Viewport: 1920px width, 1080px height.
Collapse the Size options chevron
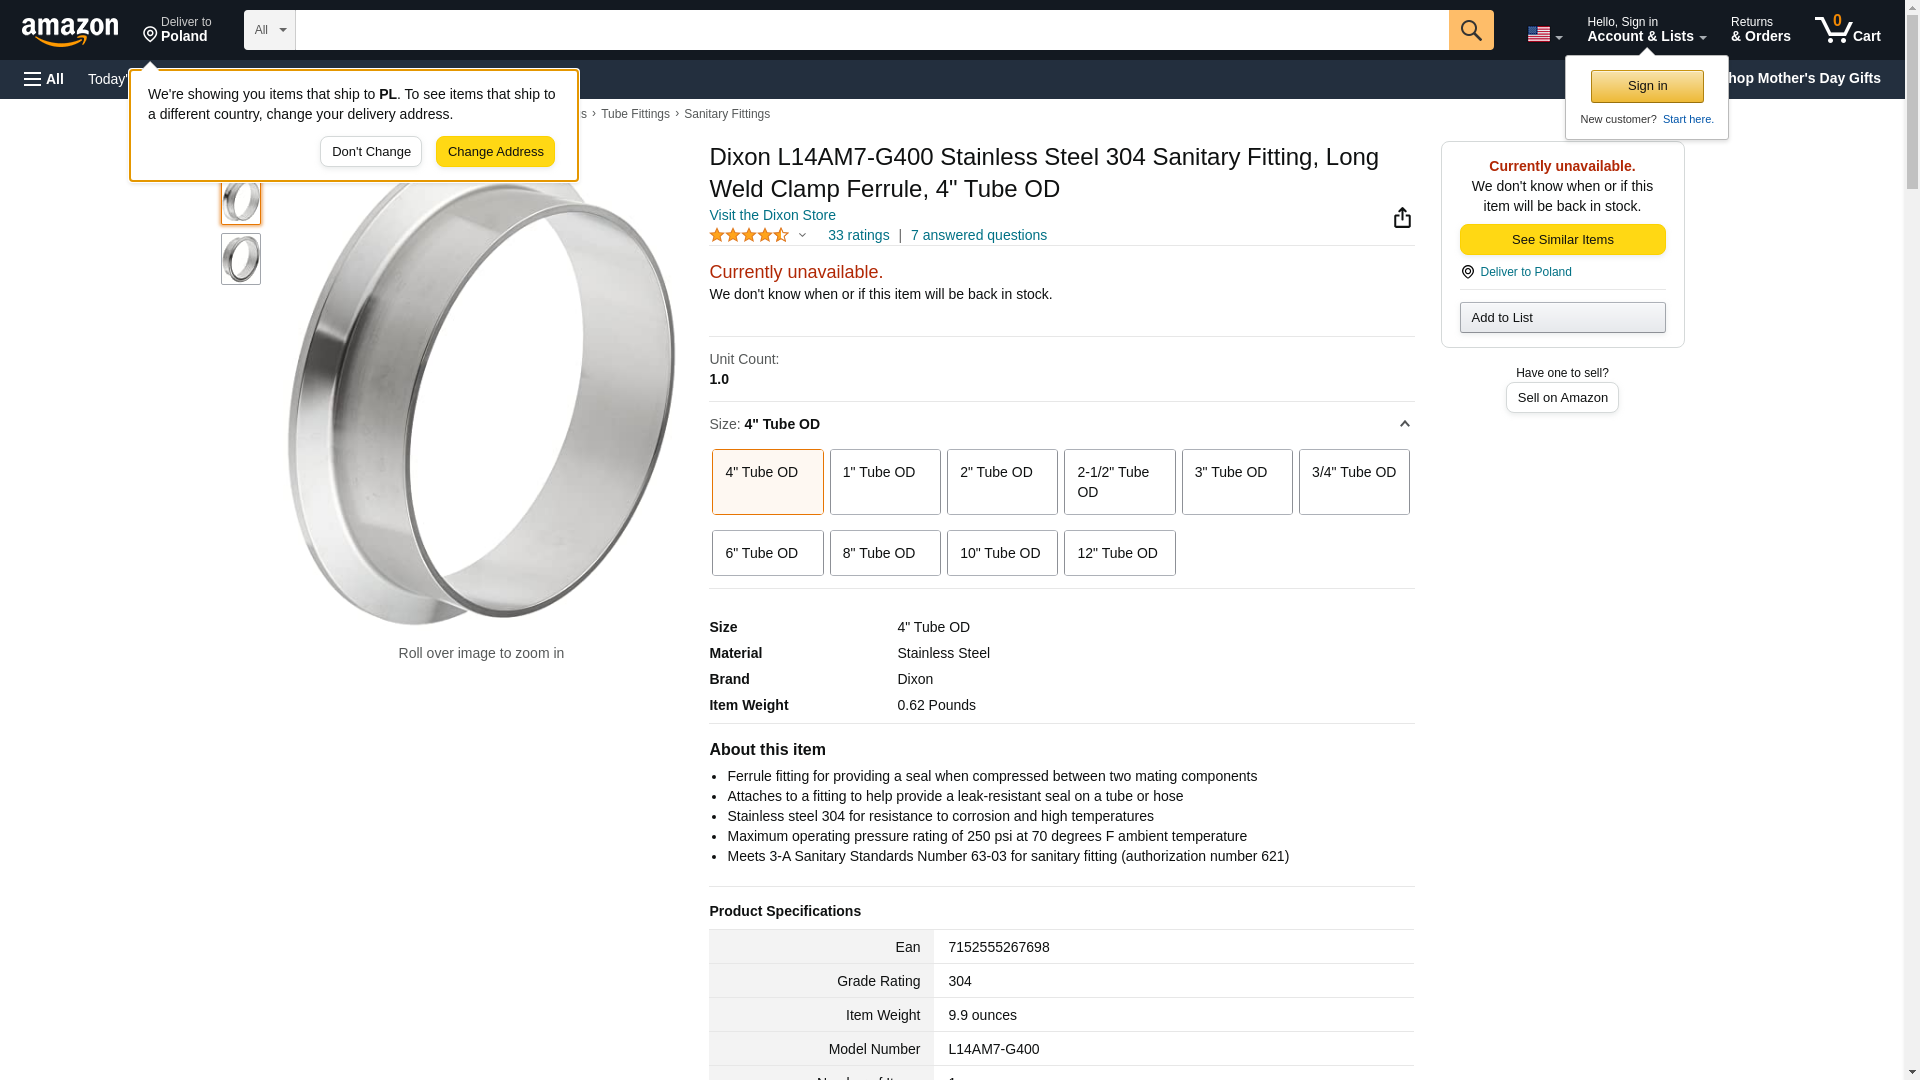click(1404, 424)
